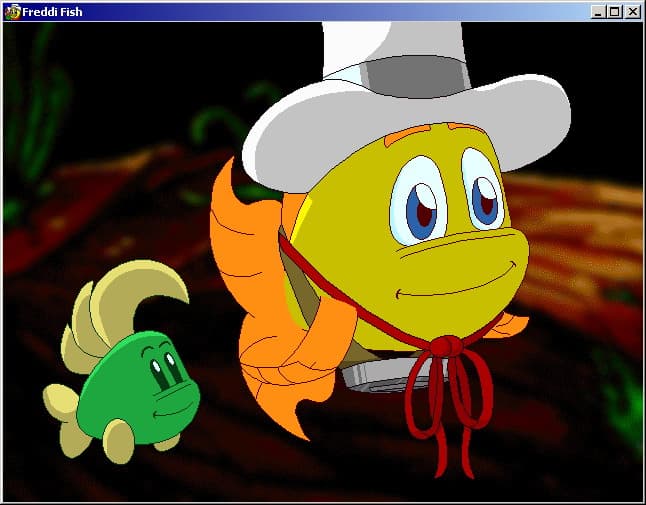Close the Freddi Fish window
Screen dimensions: 646x505
632,12
